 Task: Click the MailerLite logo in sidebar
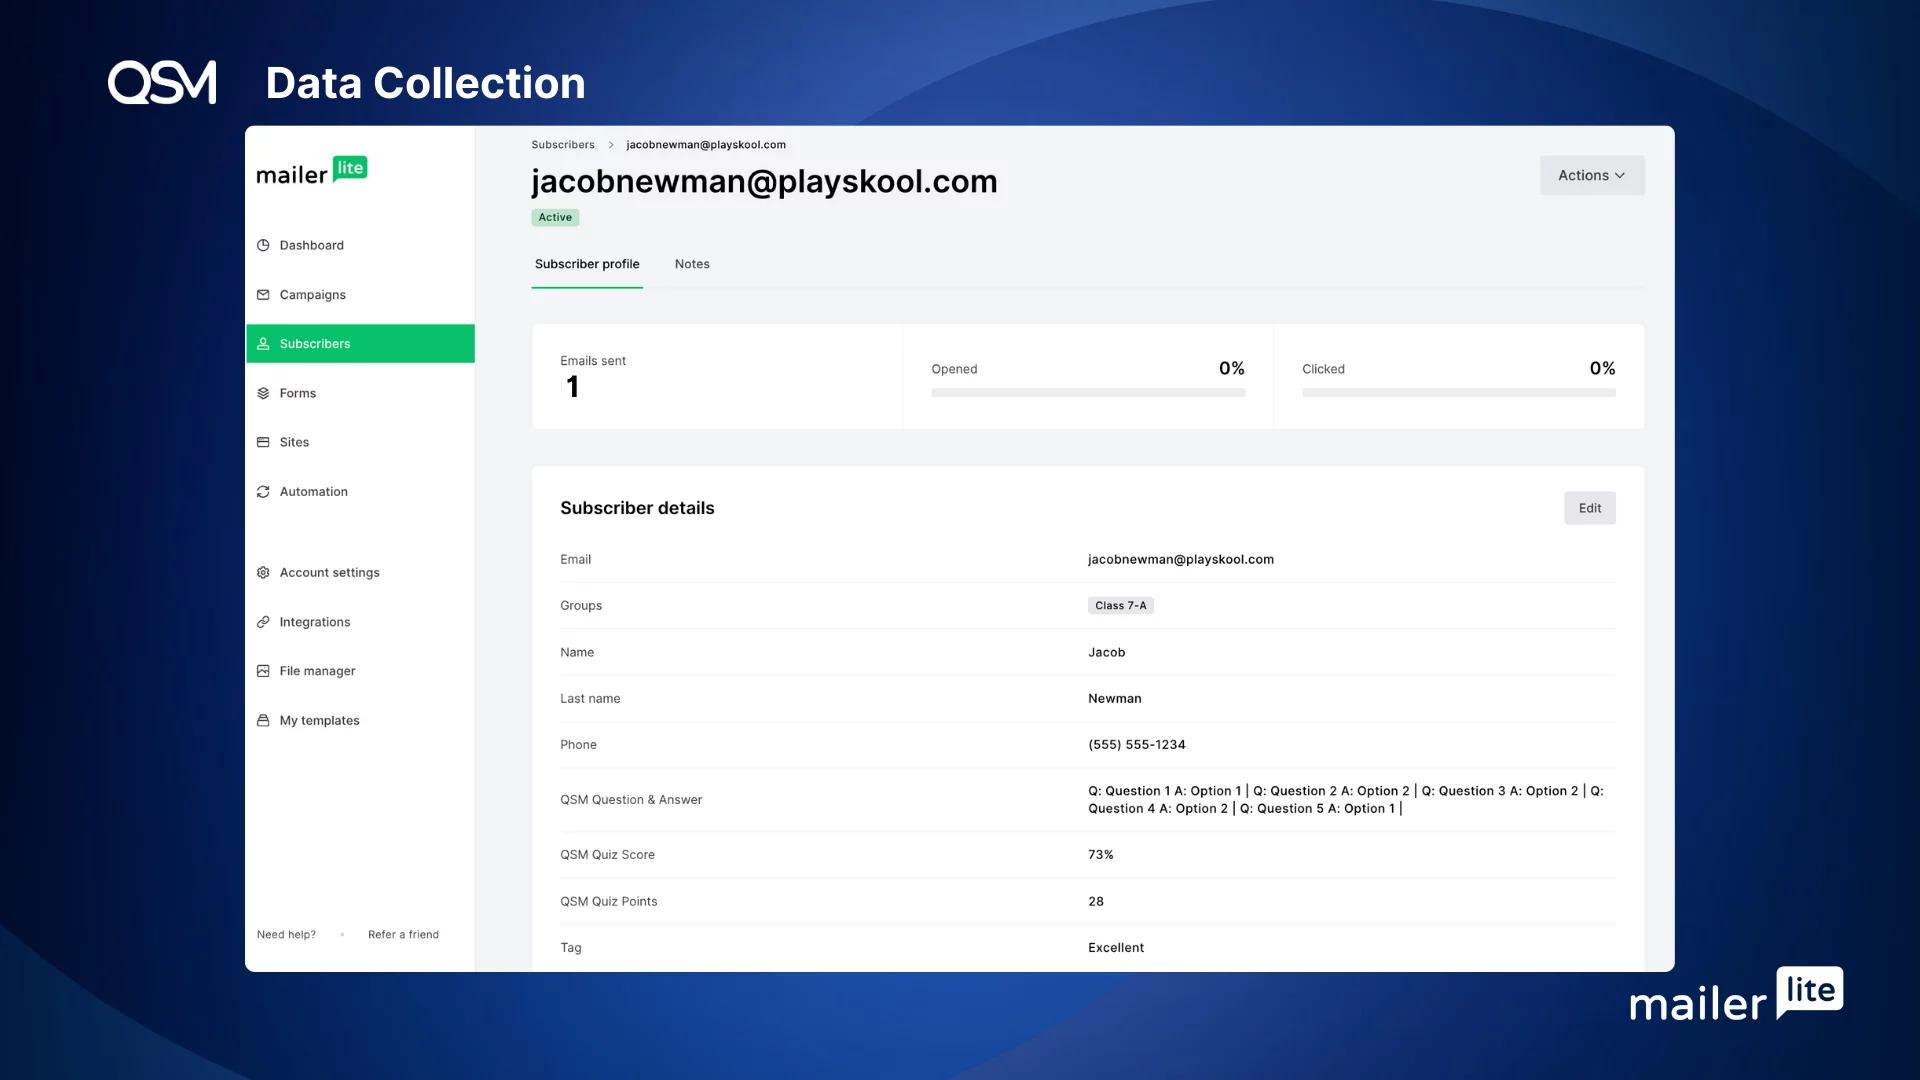click(312, 171)
